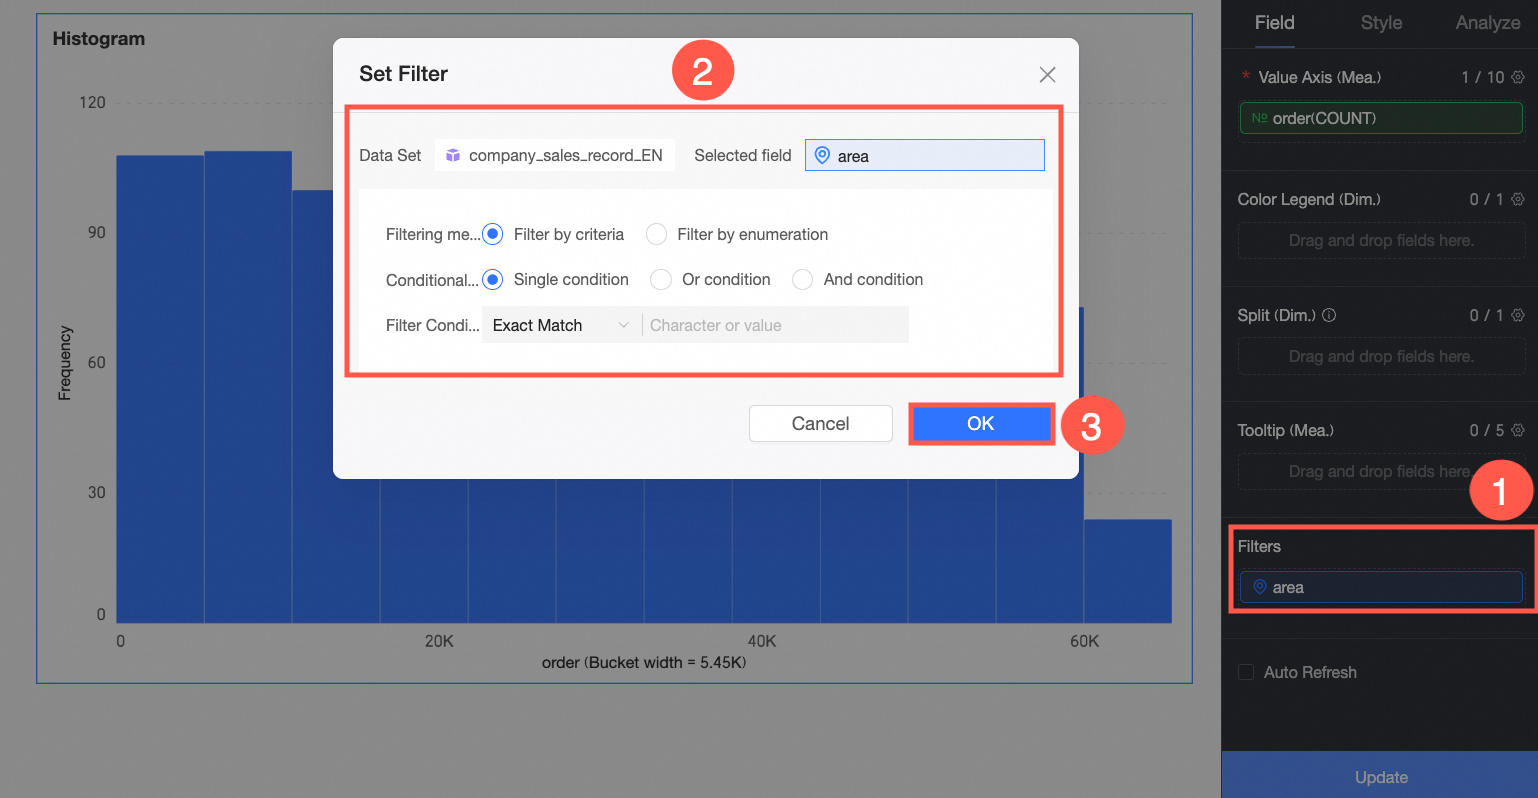The height and width of the screenshot is (798, 1538).
Task: Click the shortest histogram bar near 60K
Action: coord(1128,571)
